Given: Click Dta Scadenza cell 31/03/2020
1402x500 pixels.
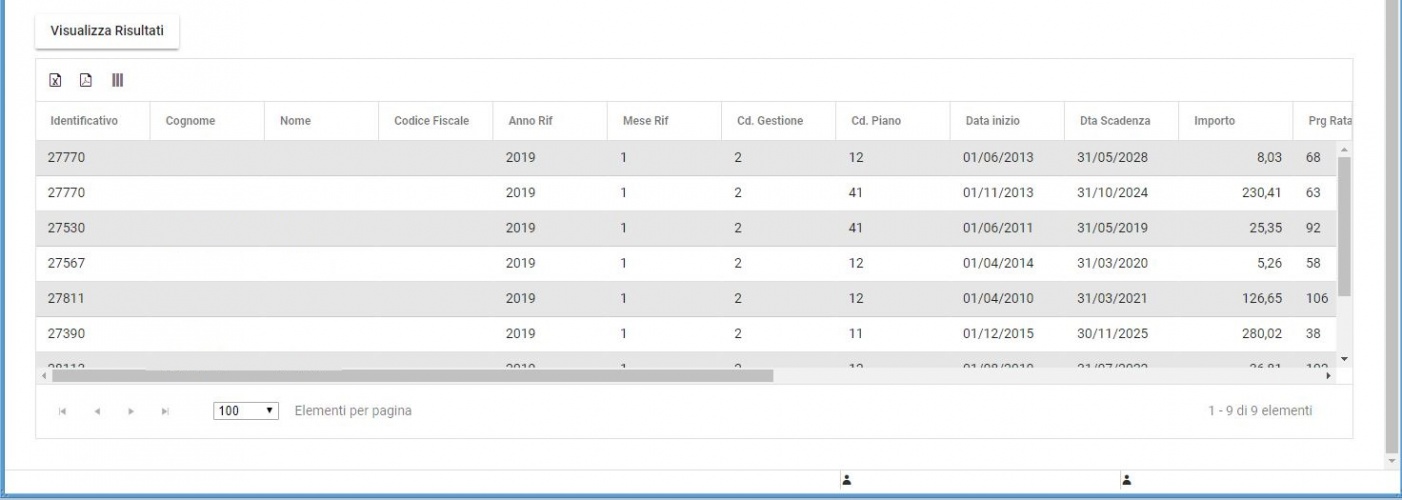Looking at the screenshot, I should [1112, 264].
